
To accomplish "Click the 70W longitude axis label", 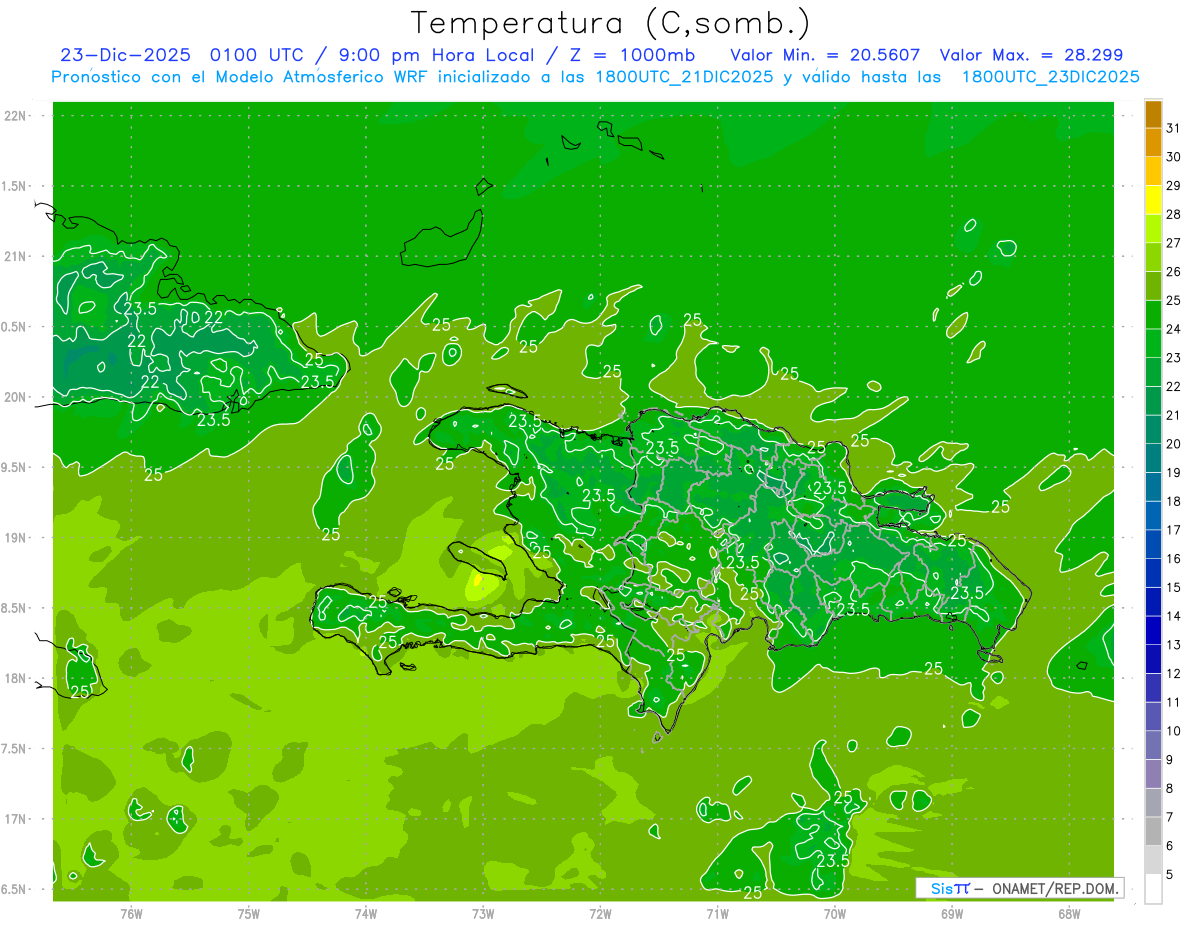I will pyautogui.click(x=835, y=913).
